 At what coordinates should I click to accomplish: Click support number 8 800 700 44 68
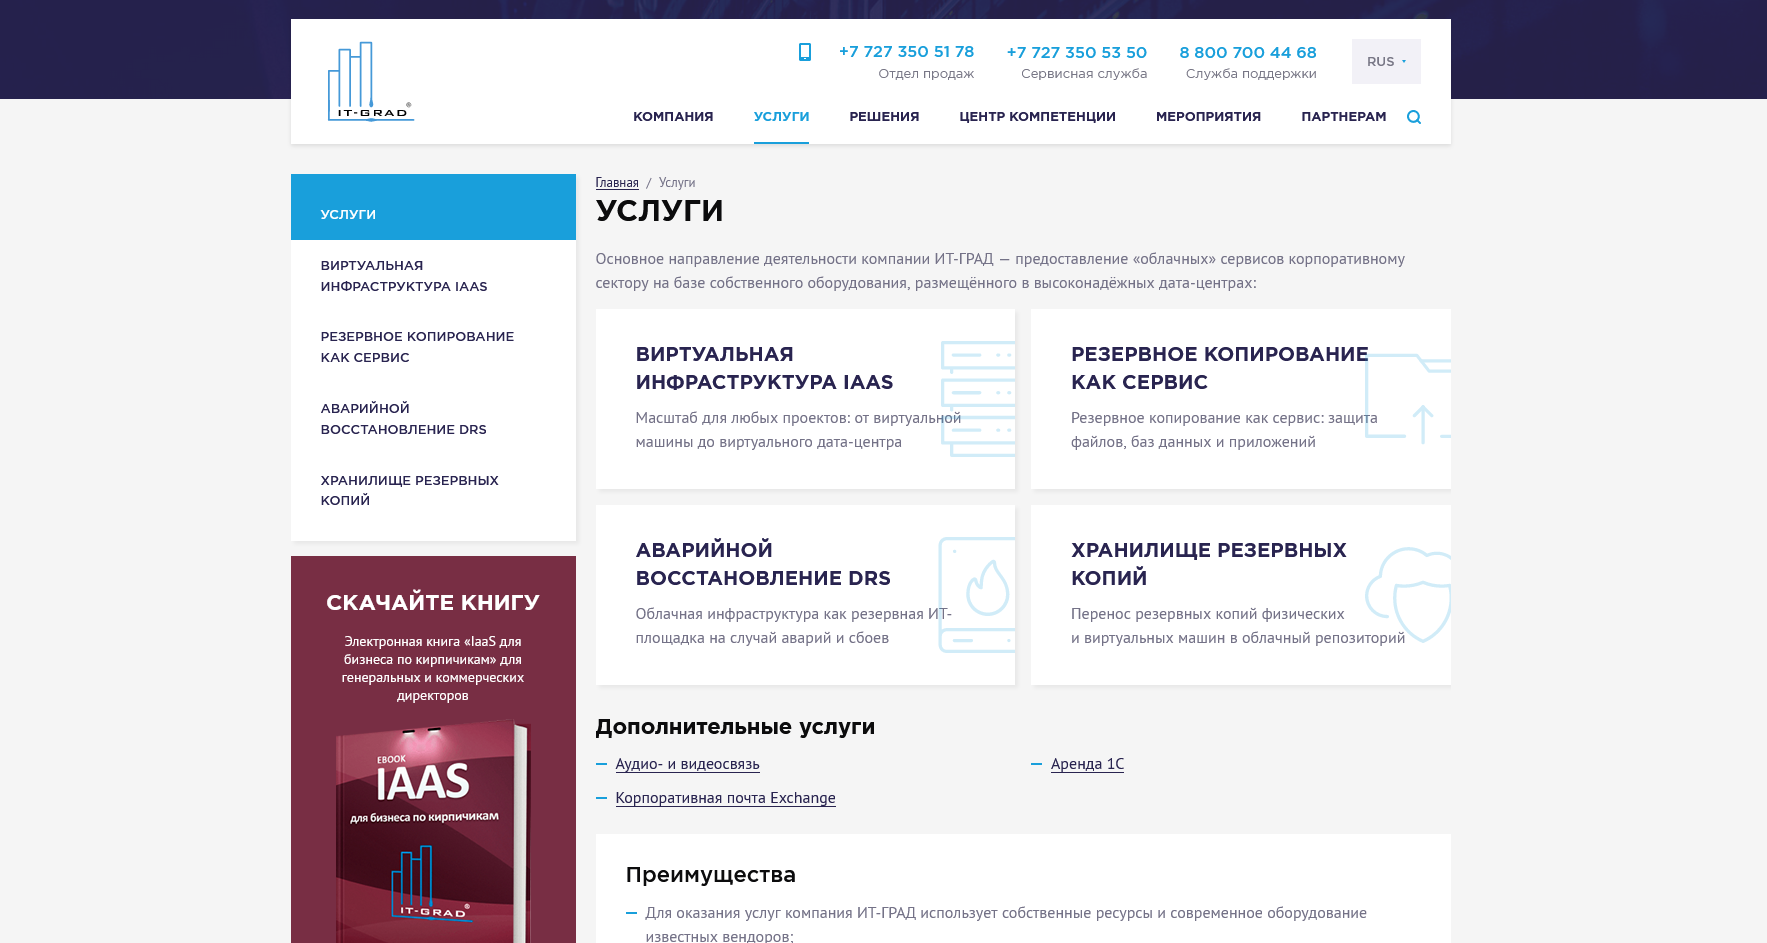(x=1247, y=52)
